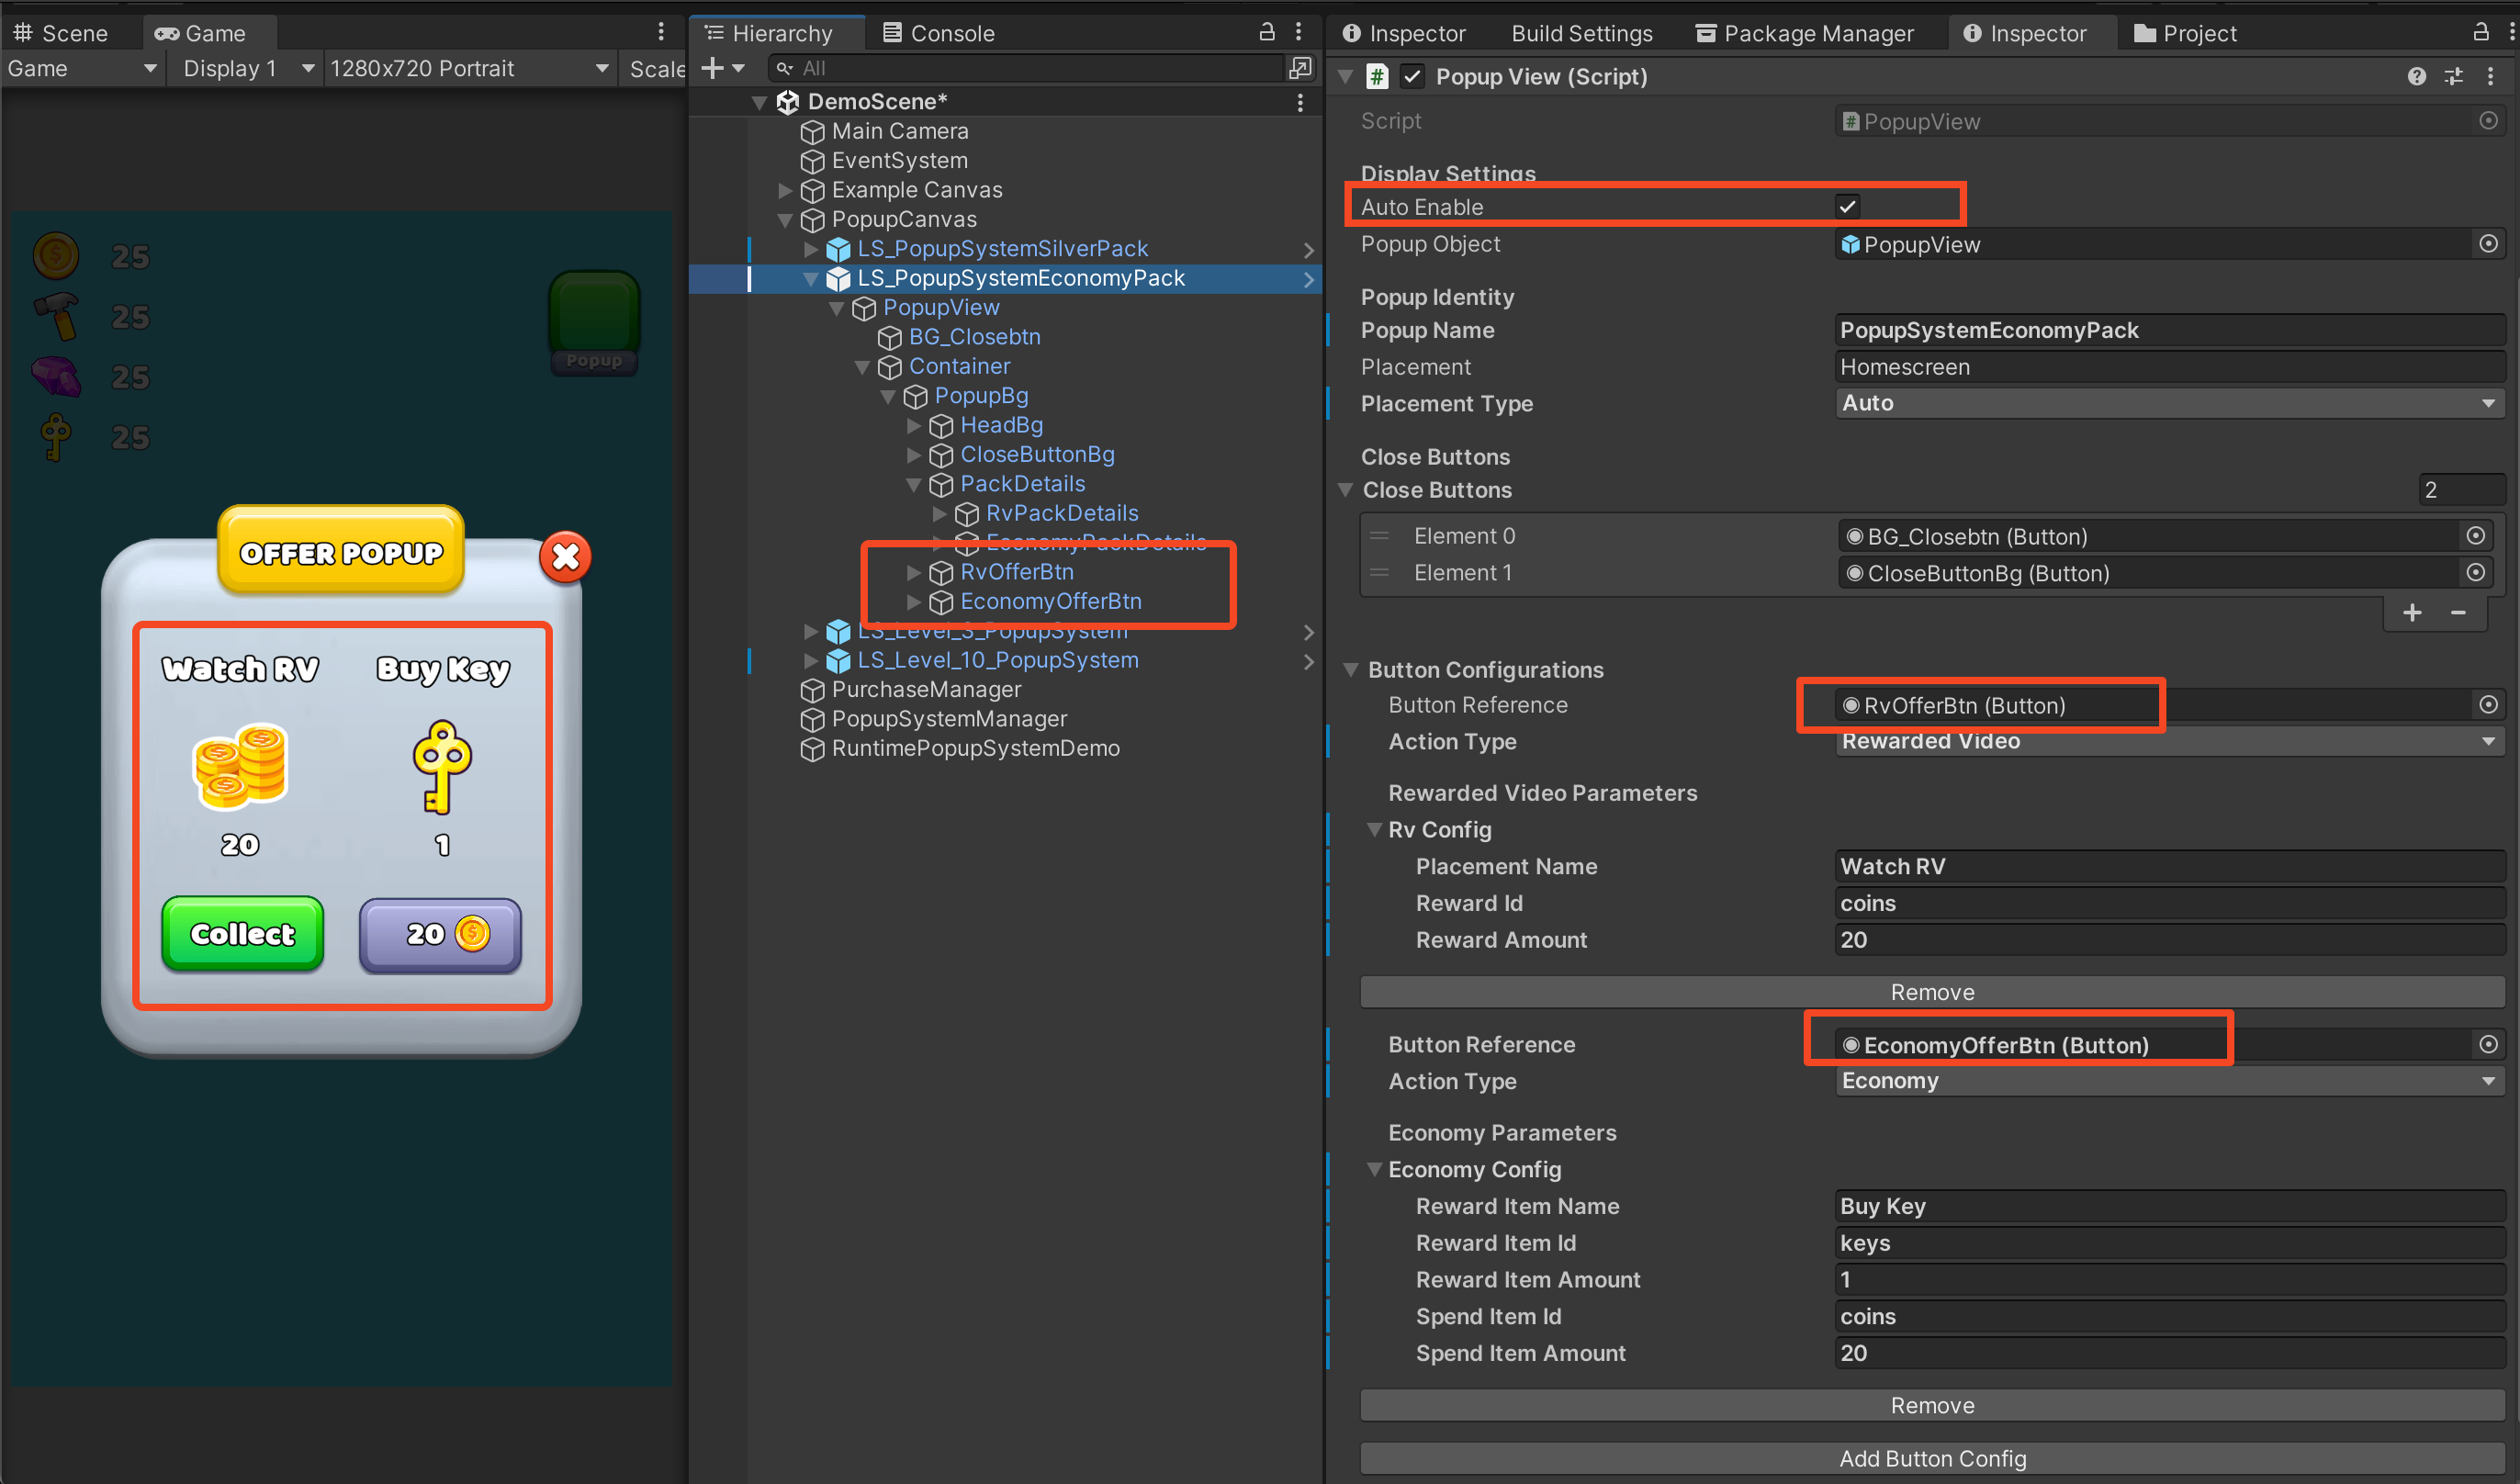The height and width of the screenshot is (1484, 2520).
Task: Open the Popup View component presets icon
Action: 2454,76
